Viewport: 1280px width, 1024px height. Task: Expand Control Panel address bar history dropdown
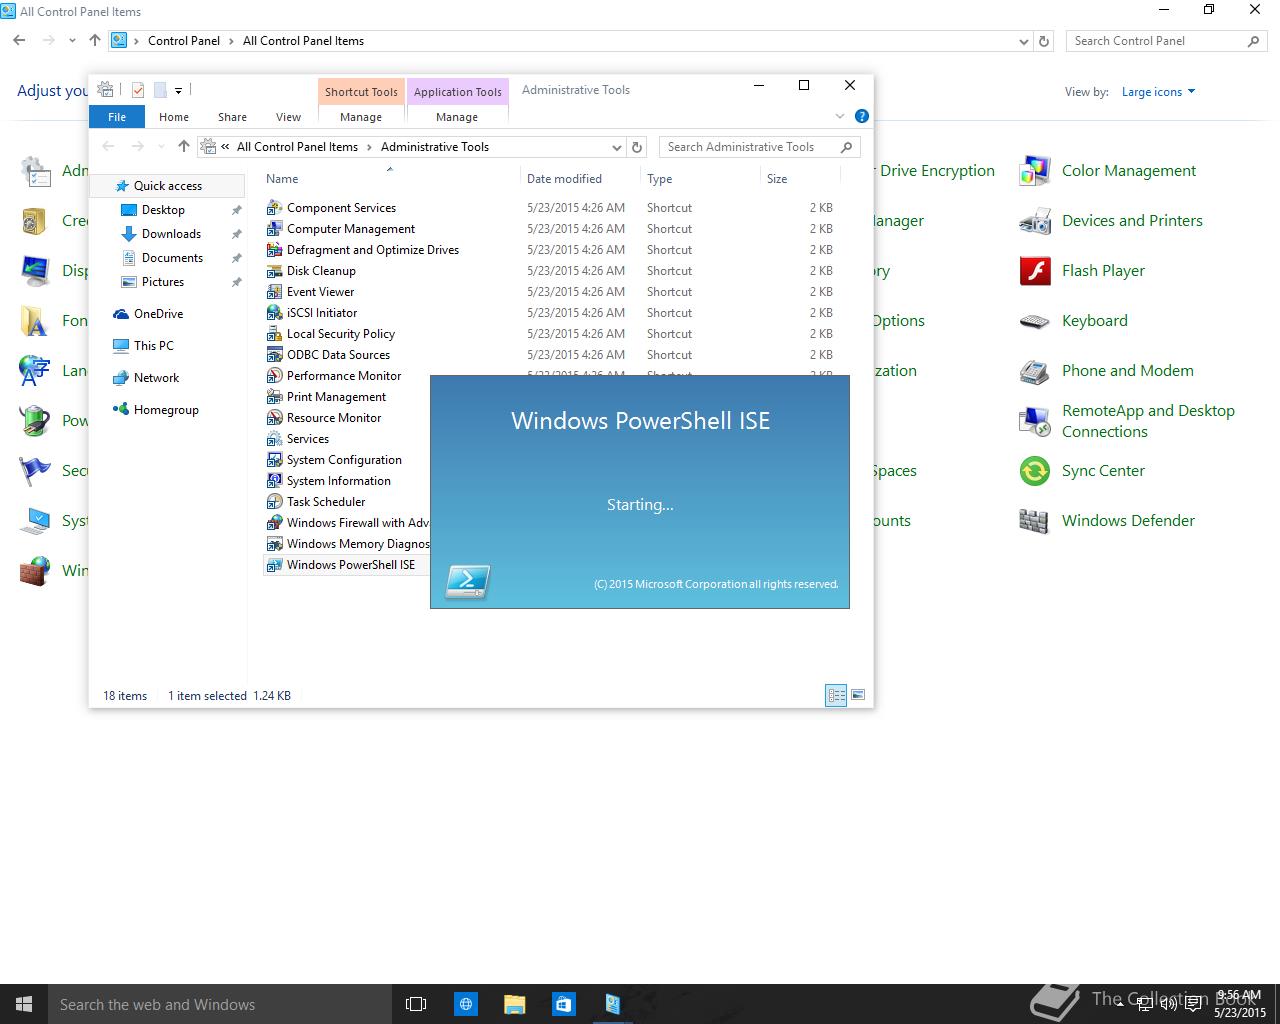(x=1023, y=41)
